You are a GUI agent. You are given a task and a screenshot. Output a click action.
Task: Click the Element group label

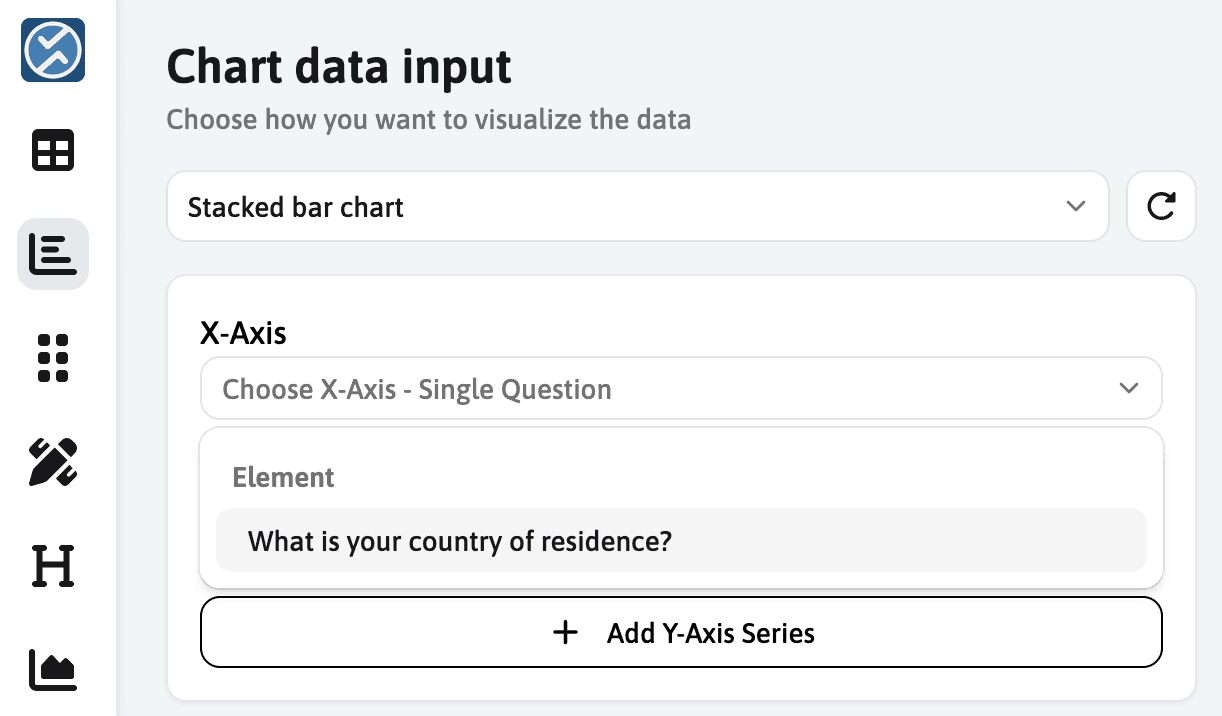click(x=283, y=477)
